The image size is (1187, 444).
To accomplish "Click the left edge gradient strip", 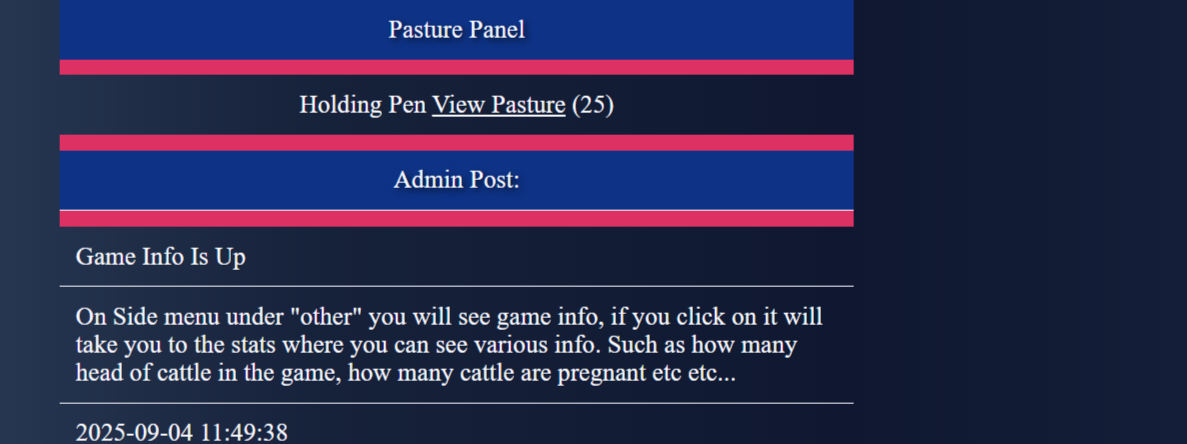I will (28, 220).
